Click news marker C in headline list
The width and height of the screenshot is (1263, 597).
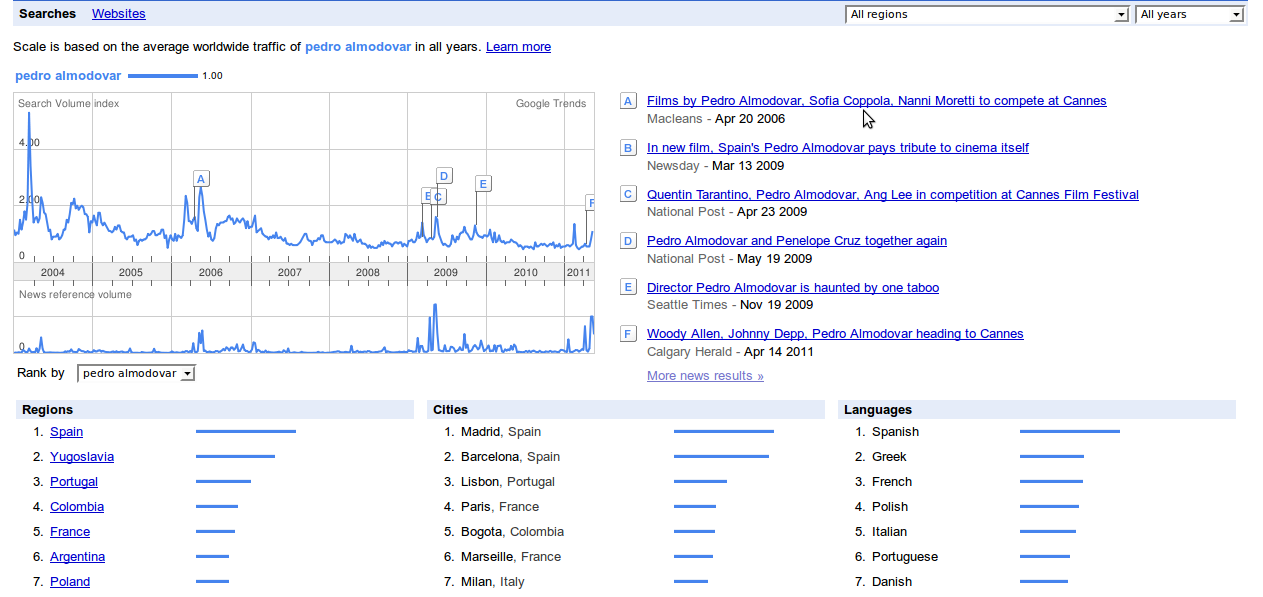pos(628,194)
